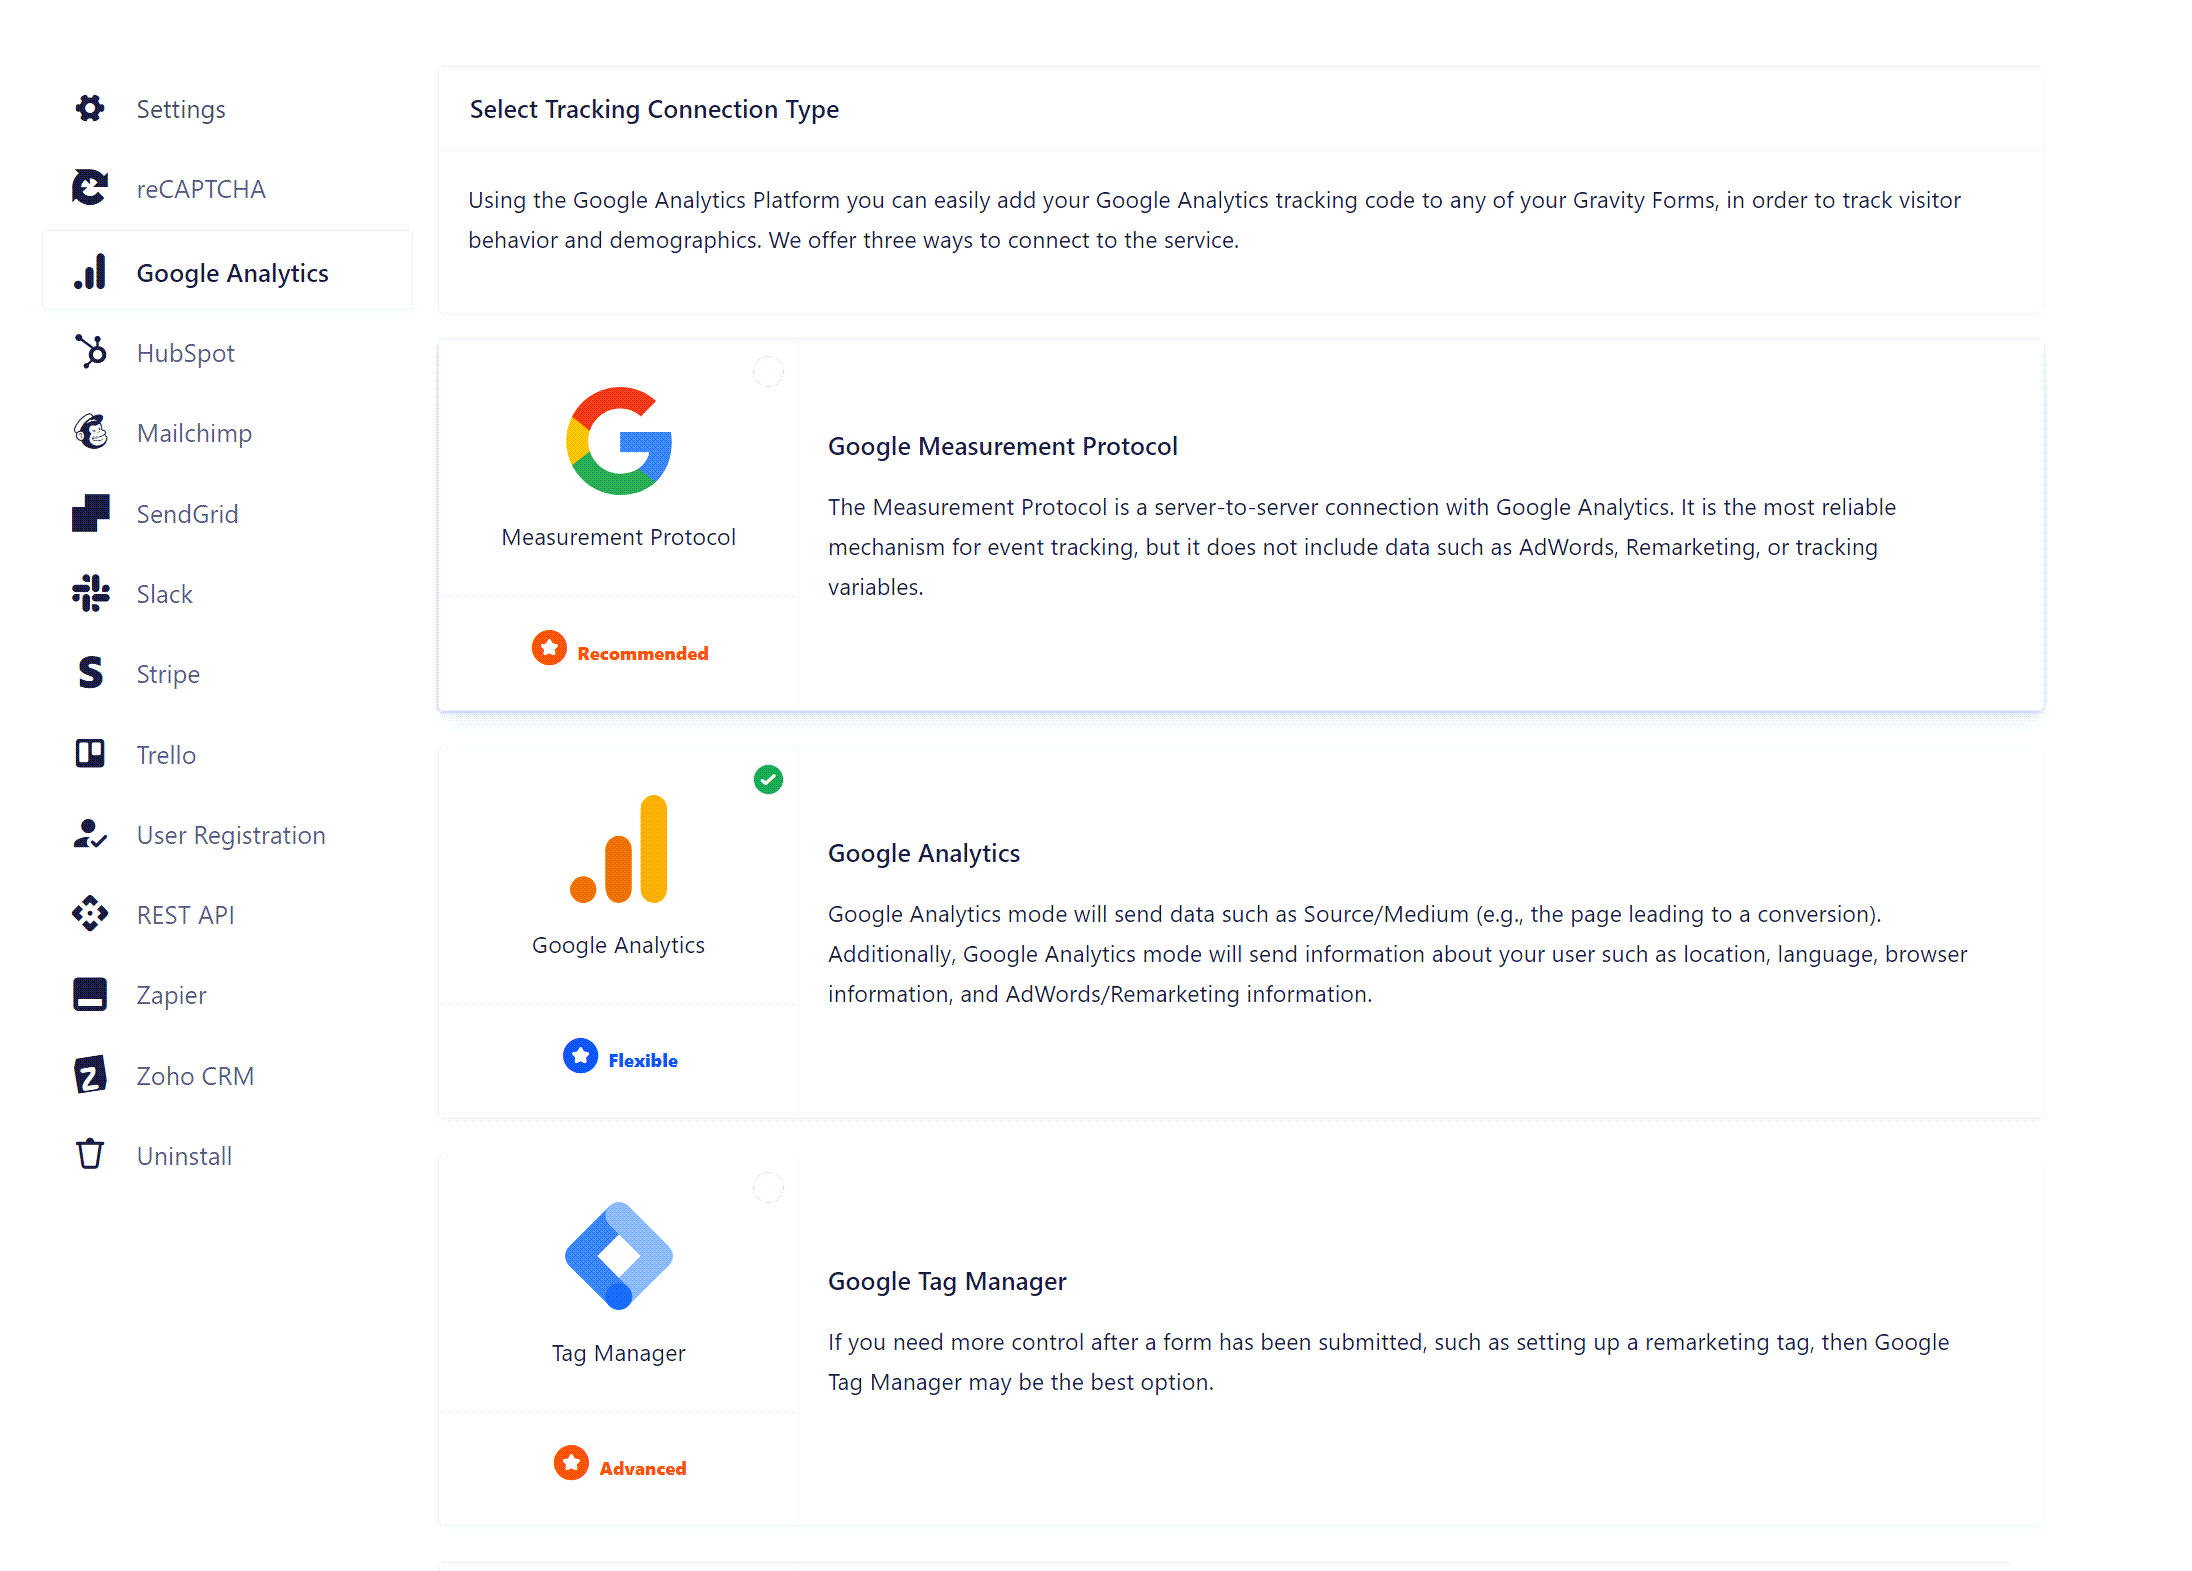Click the checked Google Analytics radio
The width and height of the screenshot is (2192, 1571).
[x=768, y=779]
